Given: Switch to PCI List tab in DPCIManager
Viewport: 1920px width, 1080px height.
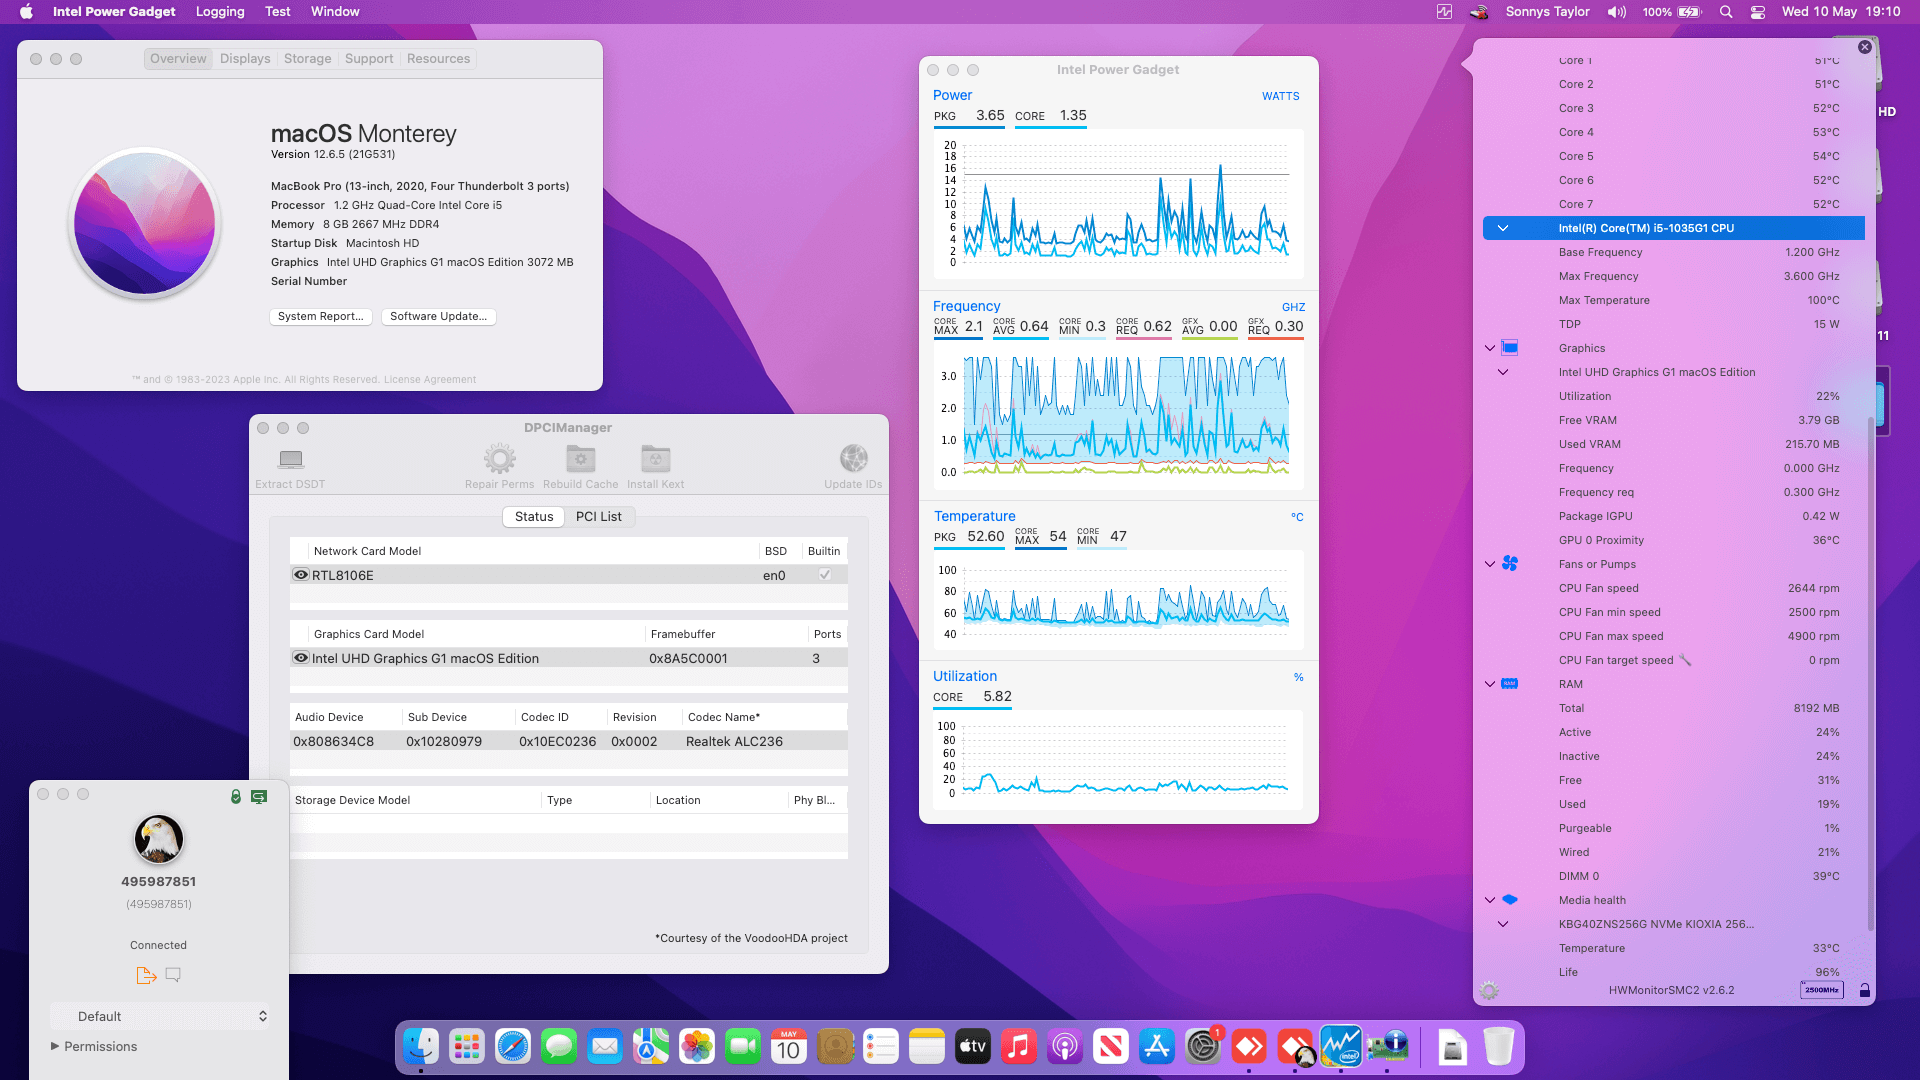Looking at the screenshot, I should point(599,516).
